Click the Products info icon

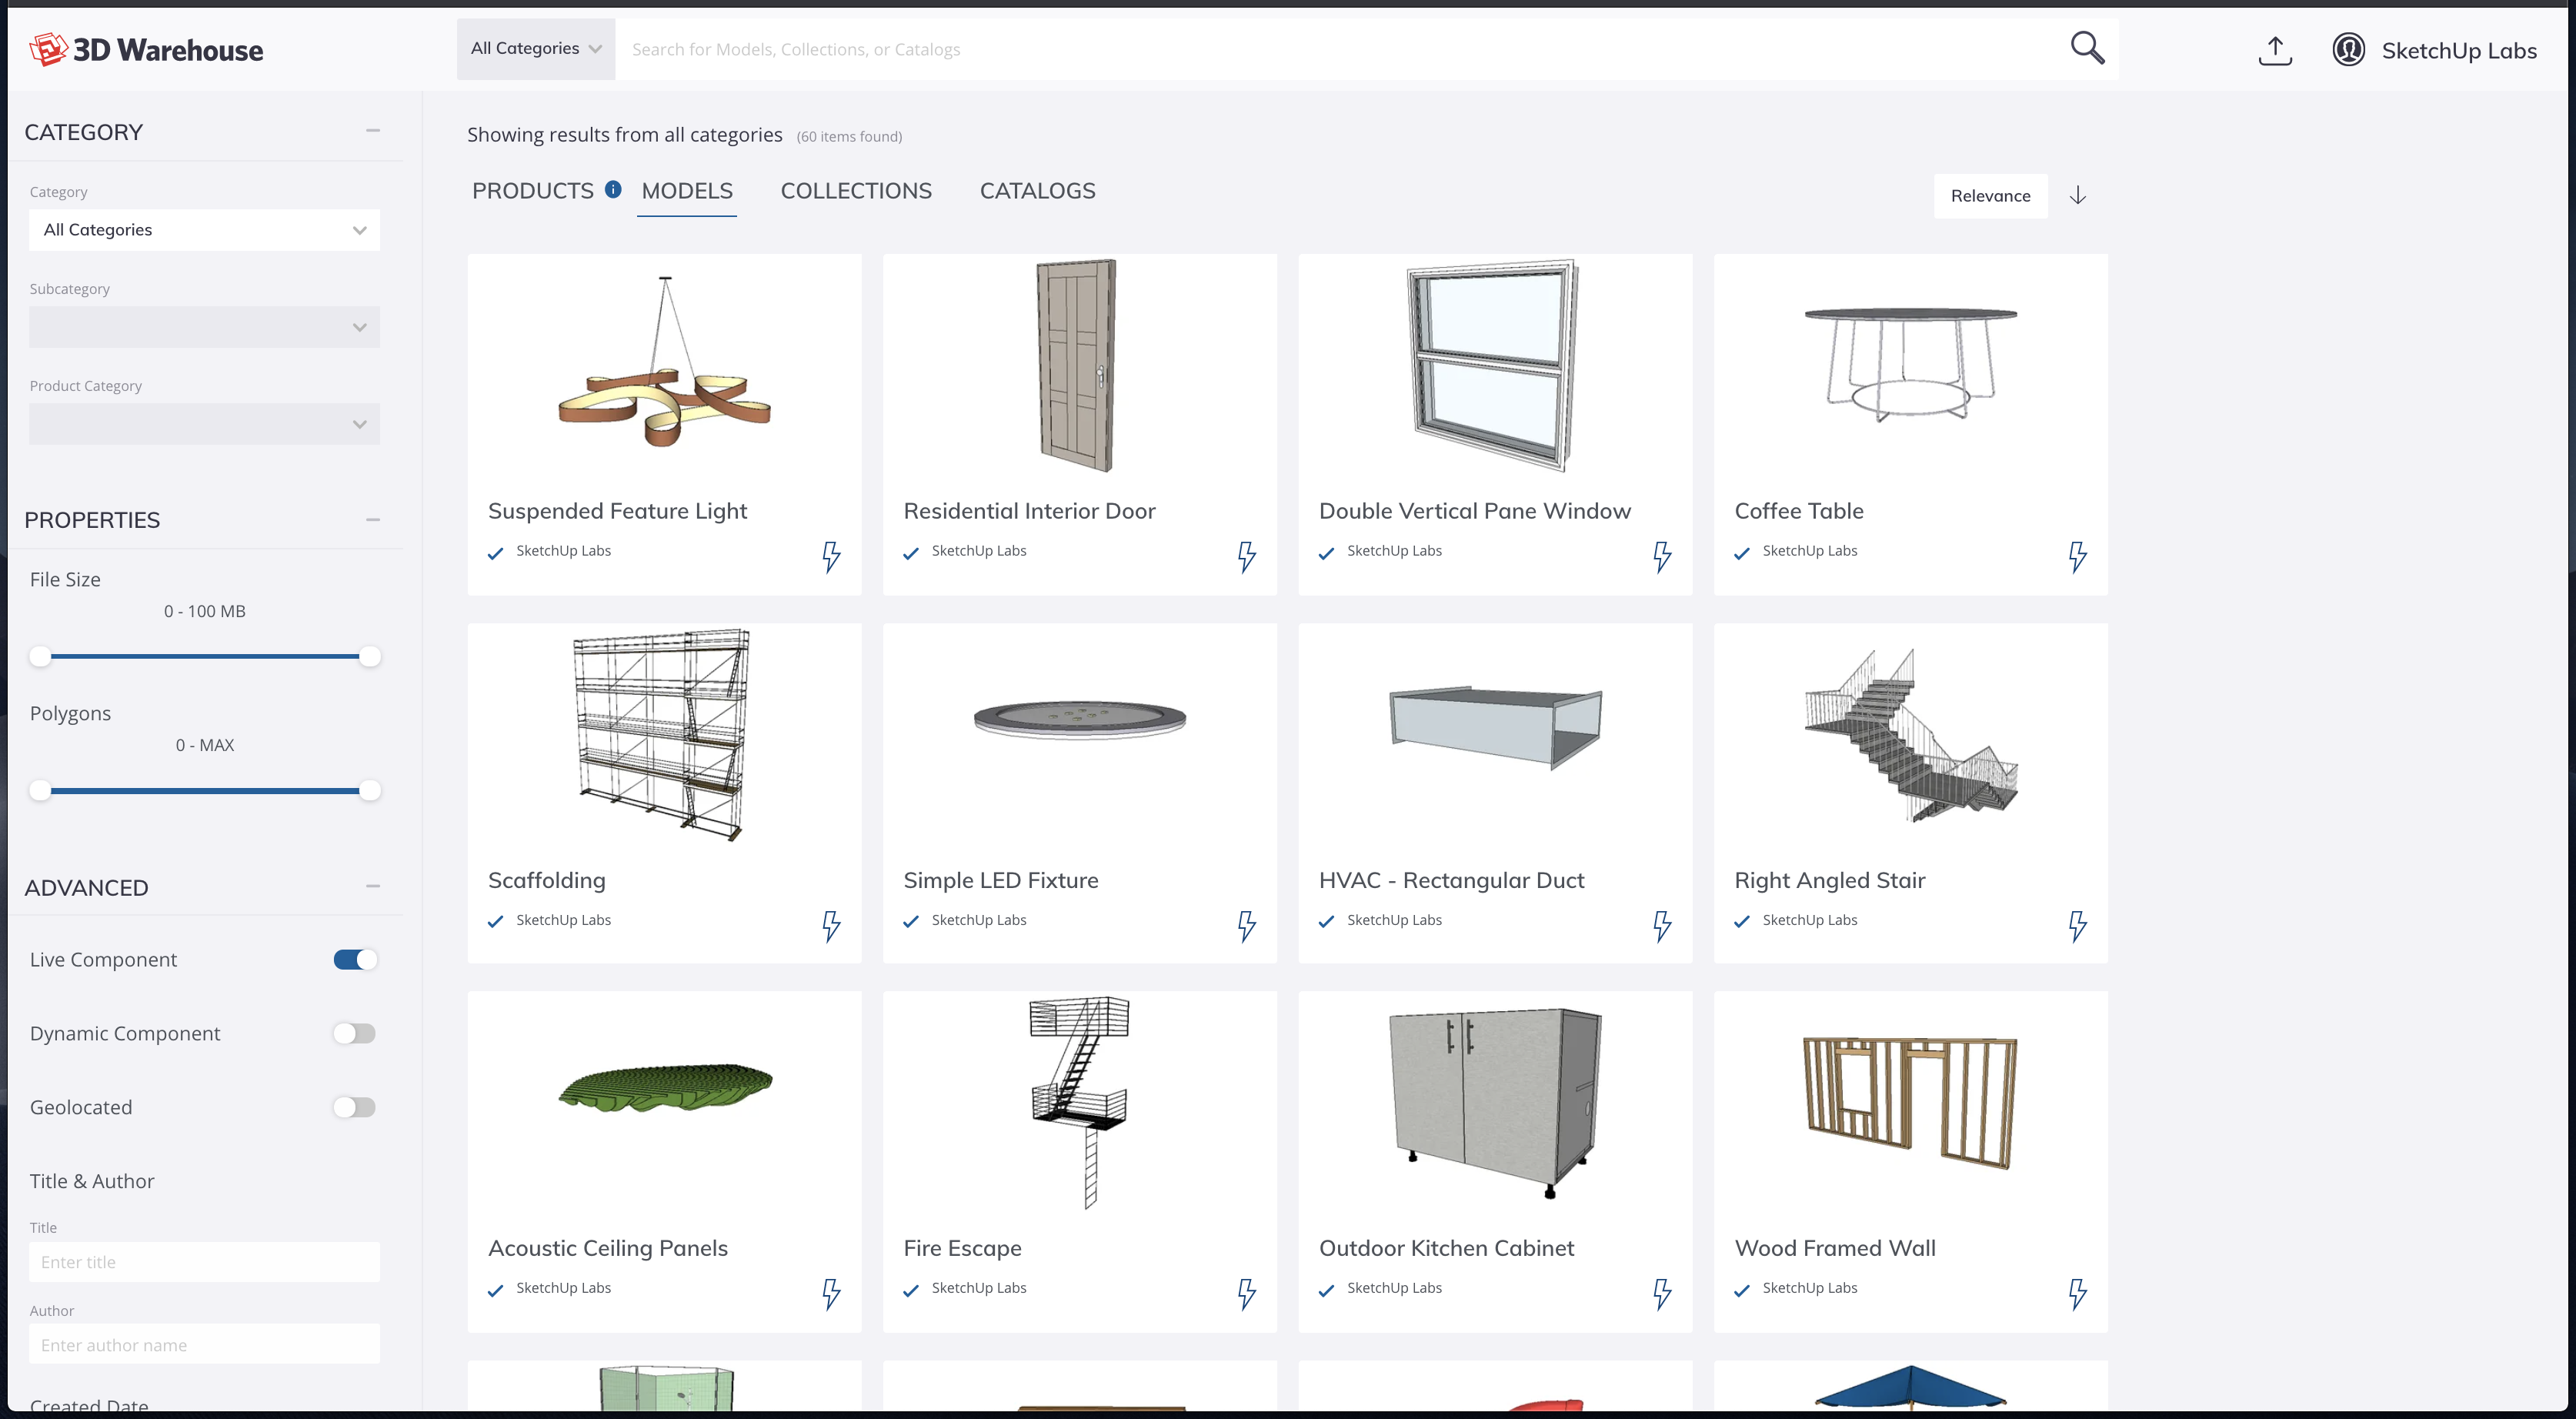[613, 189]
